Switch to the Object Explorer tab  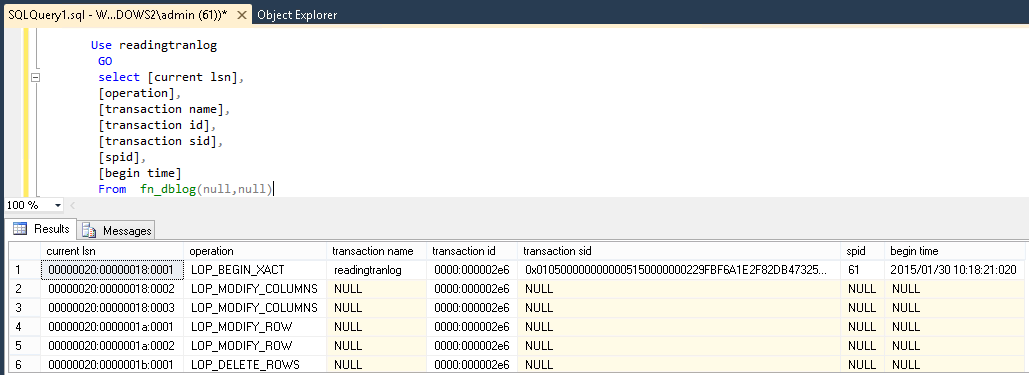coord(297,14)
